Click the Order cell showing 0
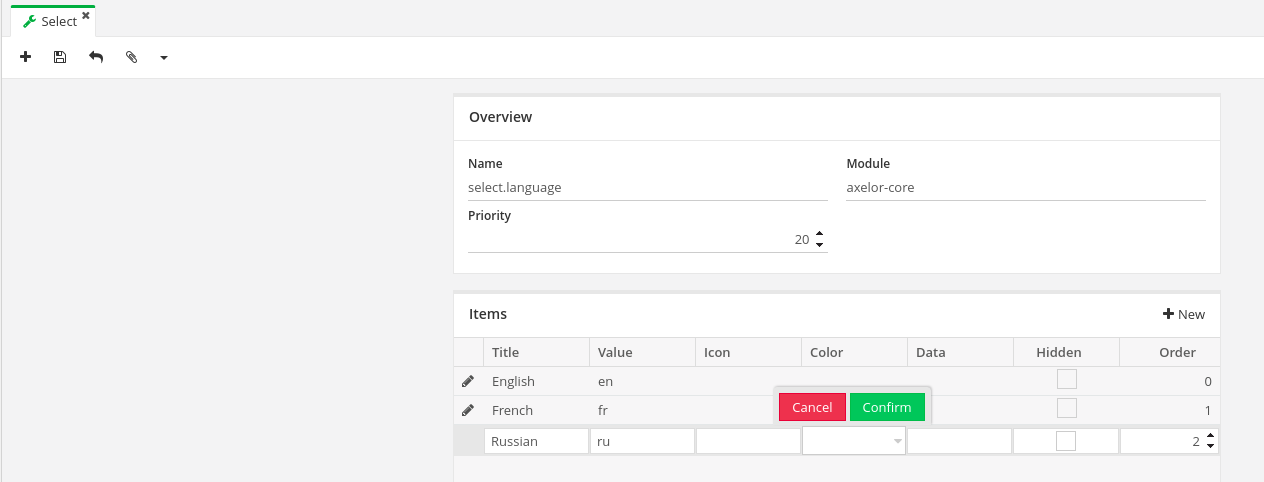 coord(1170,381)
